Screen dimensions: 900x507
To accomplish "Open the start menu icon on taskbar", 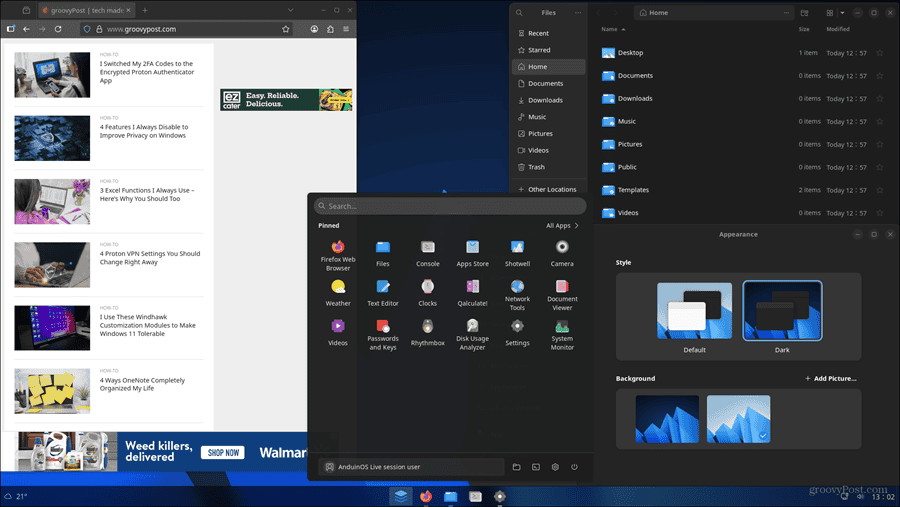I will (x=401, y=497).
